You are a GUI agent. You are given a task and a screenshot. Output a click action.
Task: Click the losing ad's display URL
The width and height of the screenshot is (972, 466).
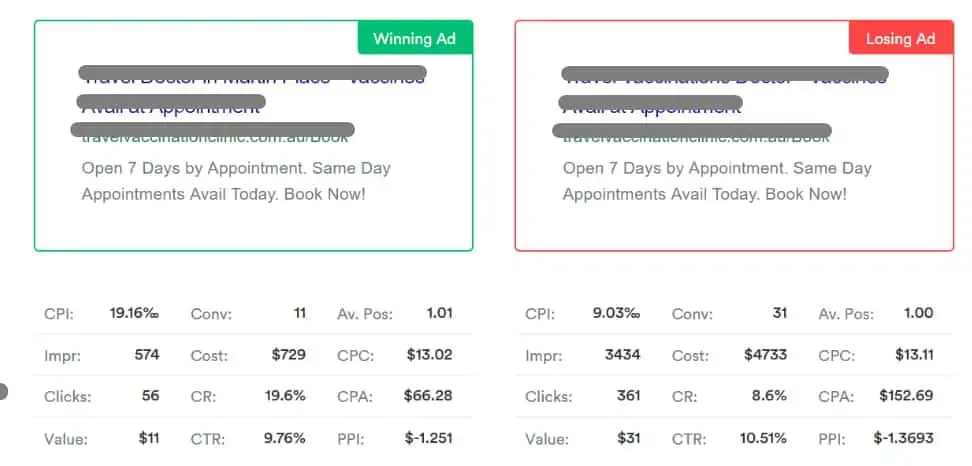point(692,133)
